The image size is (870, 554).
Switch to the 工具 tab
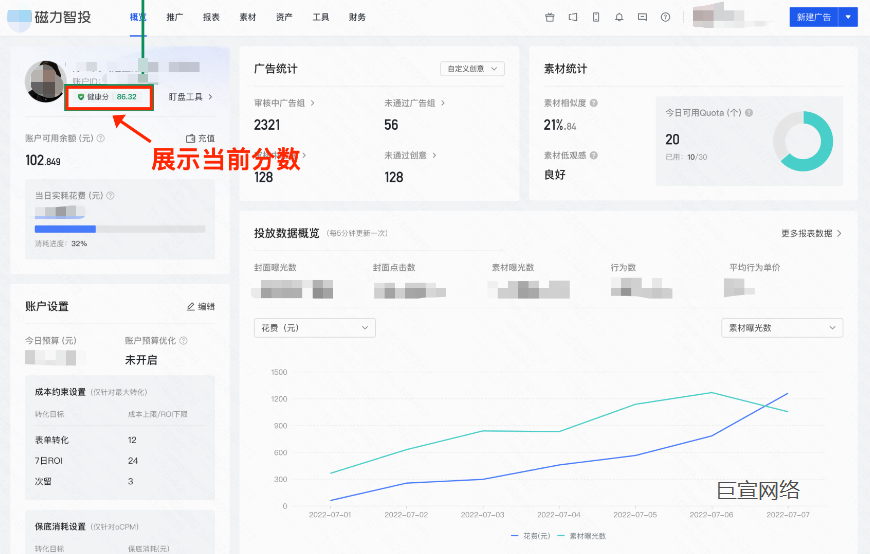tap(321, 17)
